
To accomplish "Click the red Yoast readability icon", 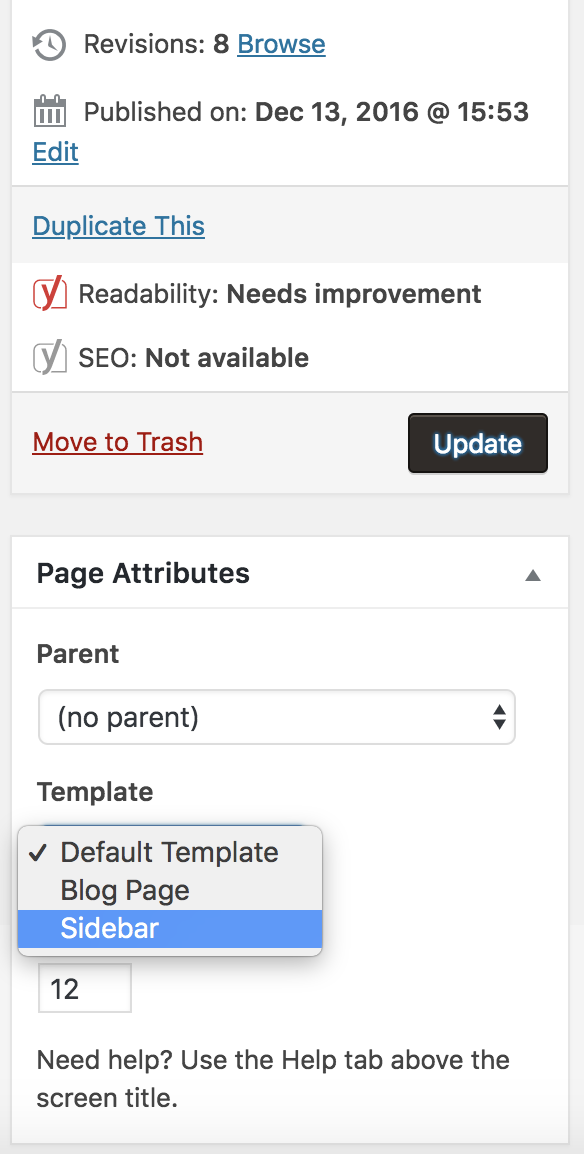I will [x=50, y=294].
